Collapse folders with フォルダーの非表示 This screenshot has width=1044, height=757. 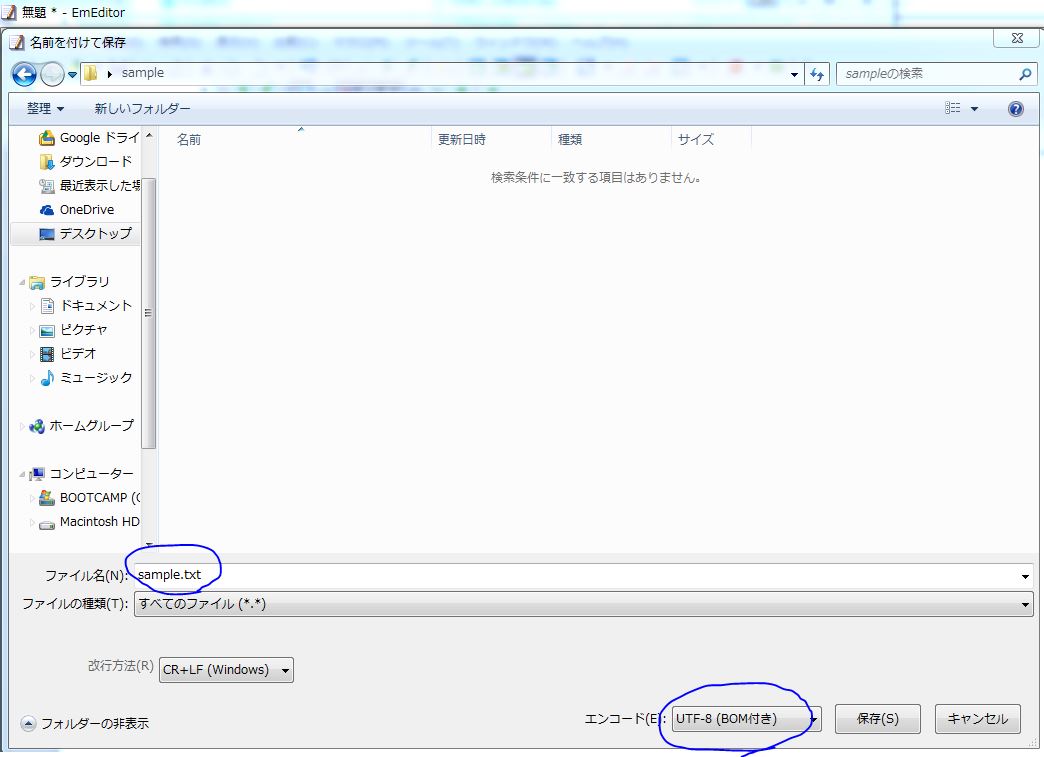pyautogui.click(x=85, y=724)
